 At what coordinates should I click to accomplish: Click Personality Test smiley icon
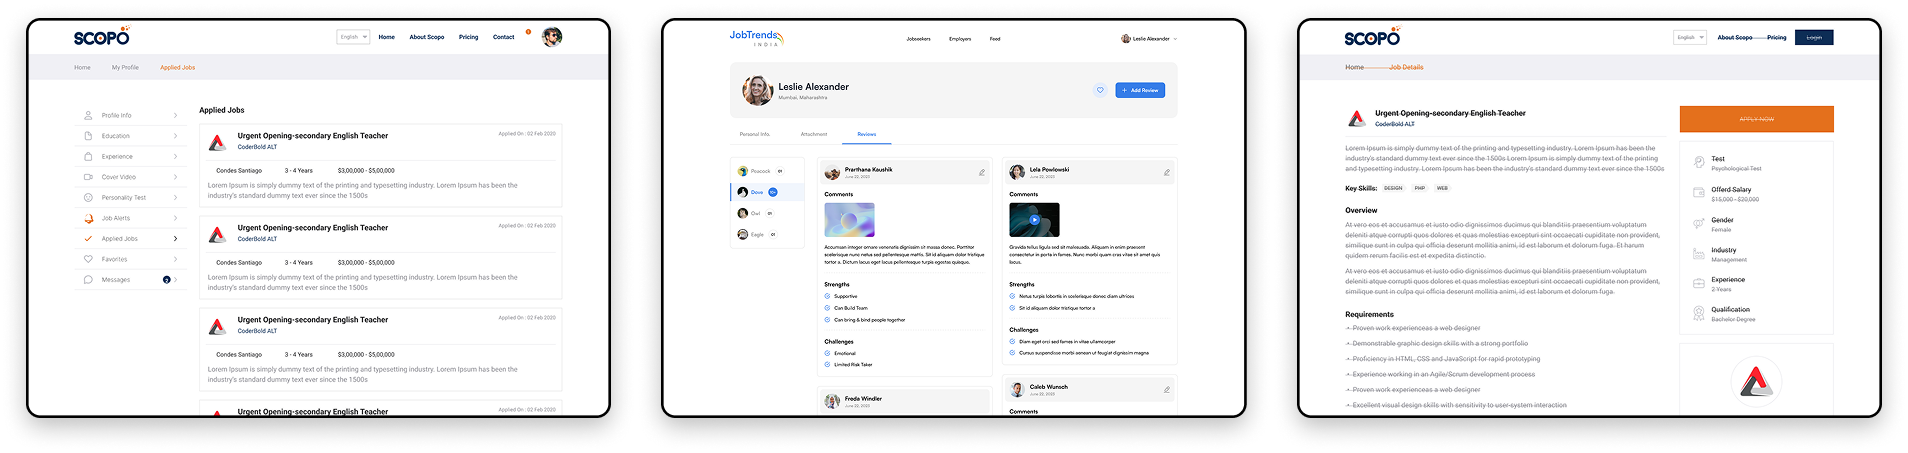click(88, 197)
